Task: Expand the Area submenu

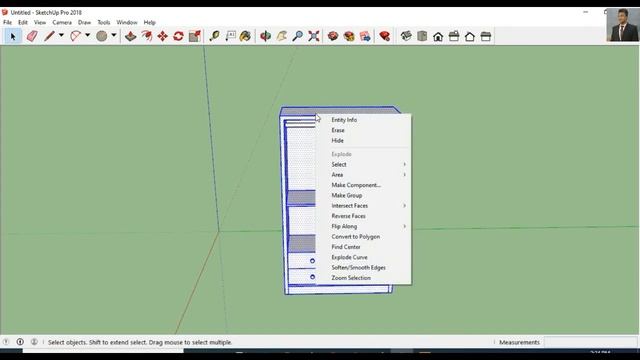Action: click(364, 175)
